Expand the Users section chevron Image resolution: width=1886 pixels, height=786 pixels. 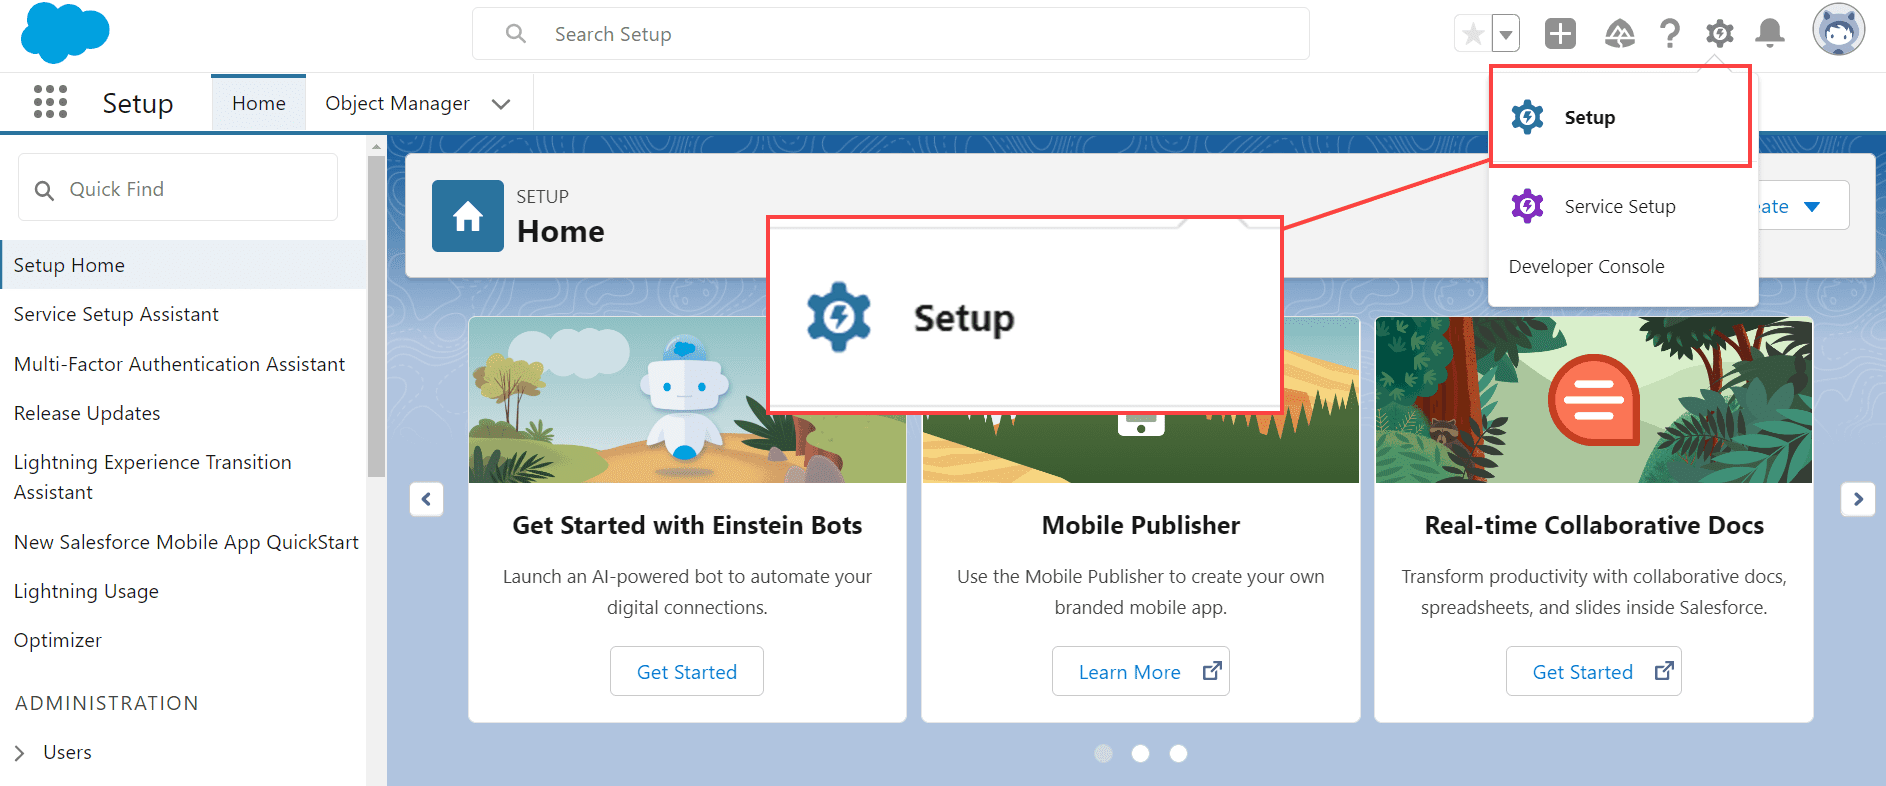19,753
